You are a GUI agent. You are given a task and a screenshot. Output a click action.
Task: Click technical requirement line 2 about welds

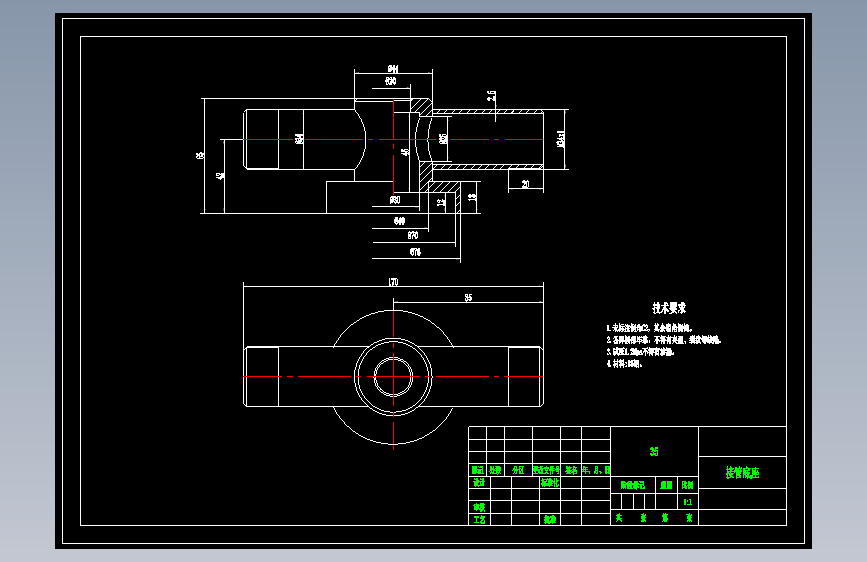[x=664, y=340]
